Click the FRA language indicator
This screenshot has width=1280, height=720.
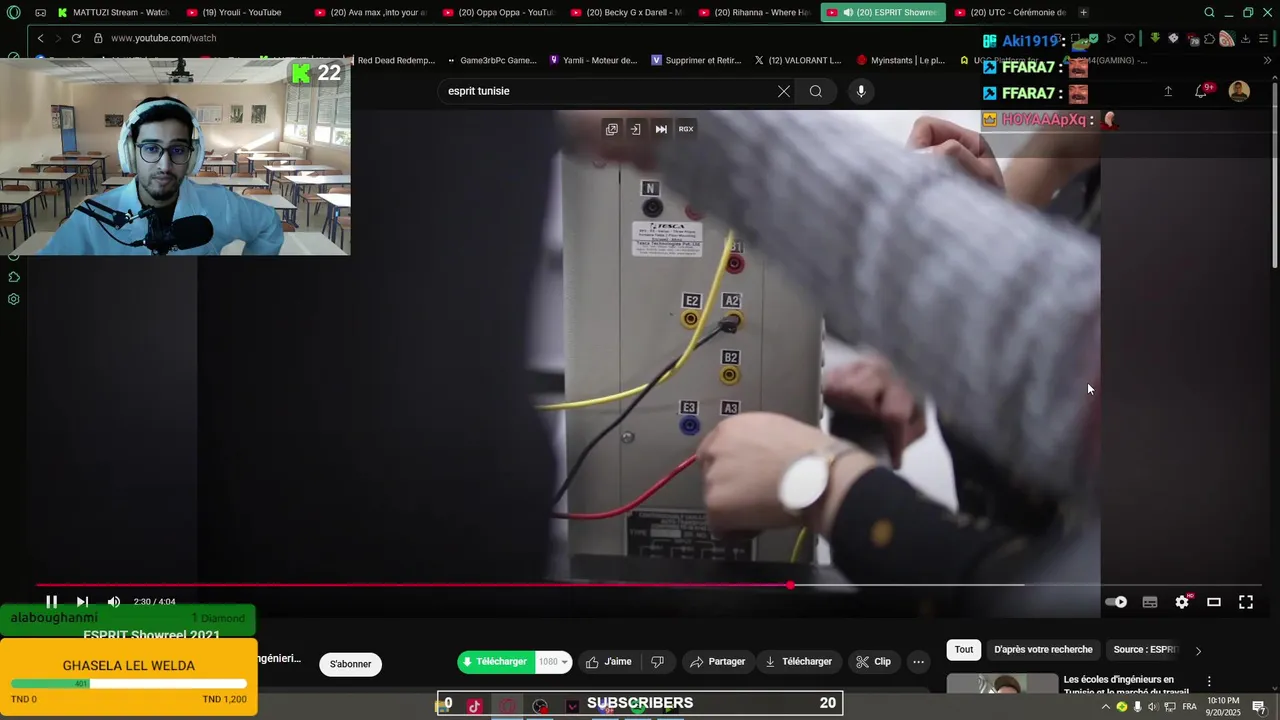1189,707
